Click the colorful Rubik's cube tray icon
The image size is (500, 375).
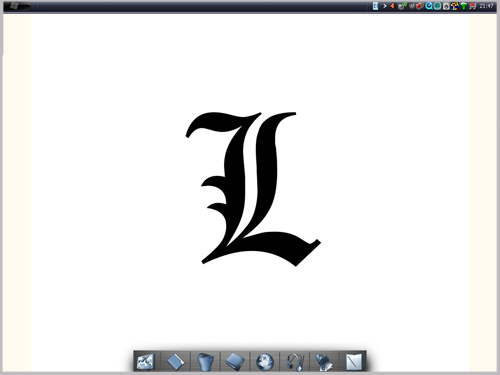coord(455,6)
